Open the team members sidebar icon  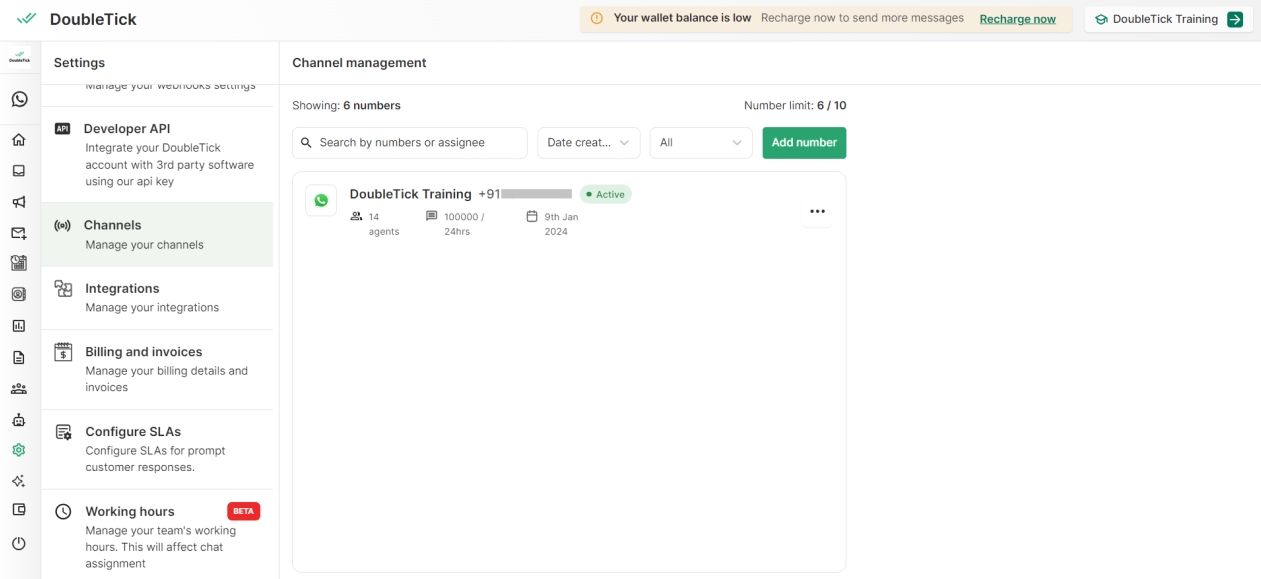point(19,389)
